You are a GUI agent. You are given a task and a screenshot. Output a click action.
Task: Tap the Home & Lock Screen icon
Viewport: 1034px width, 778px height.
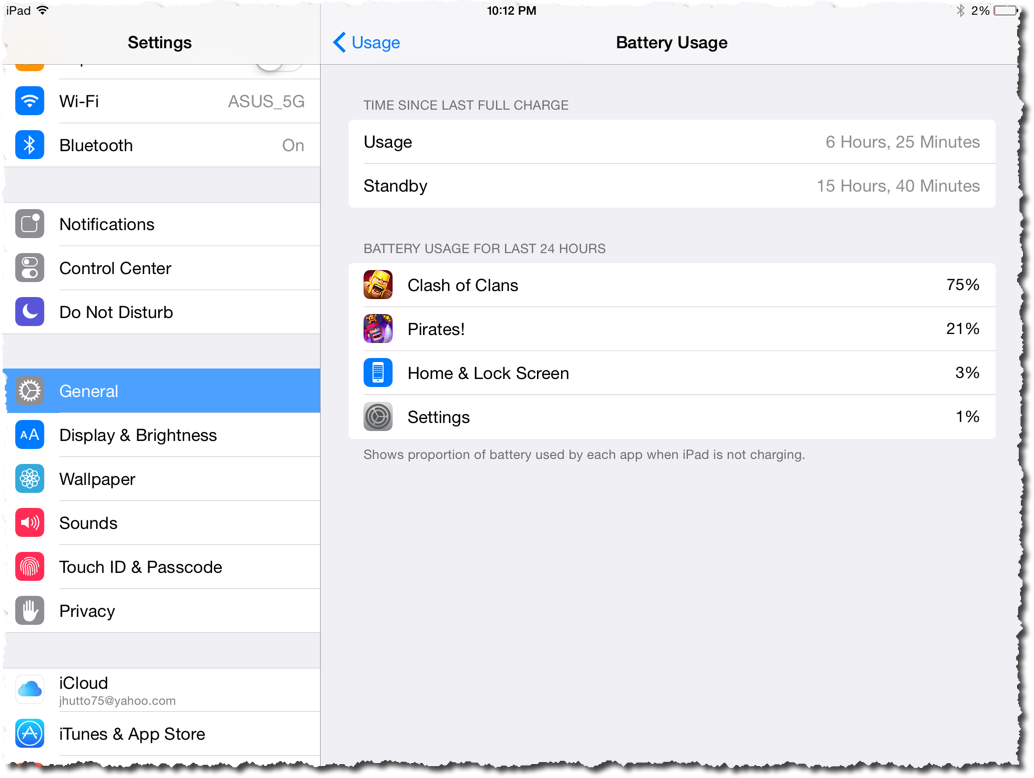pos(378,373)
